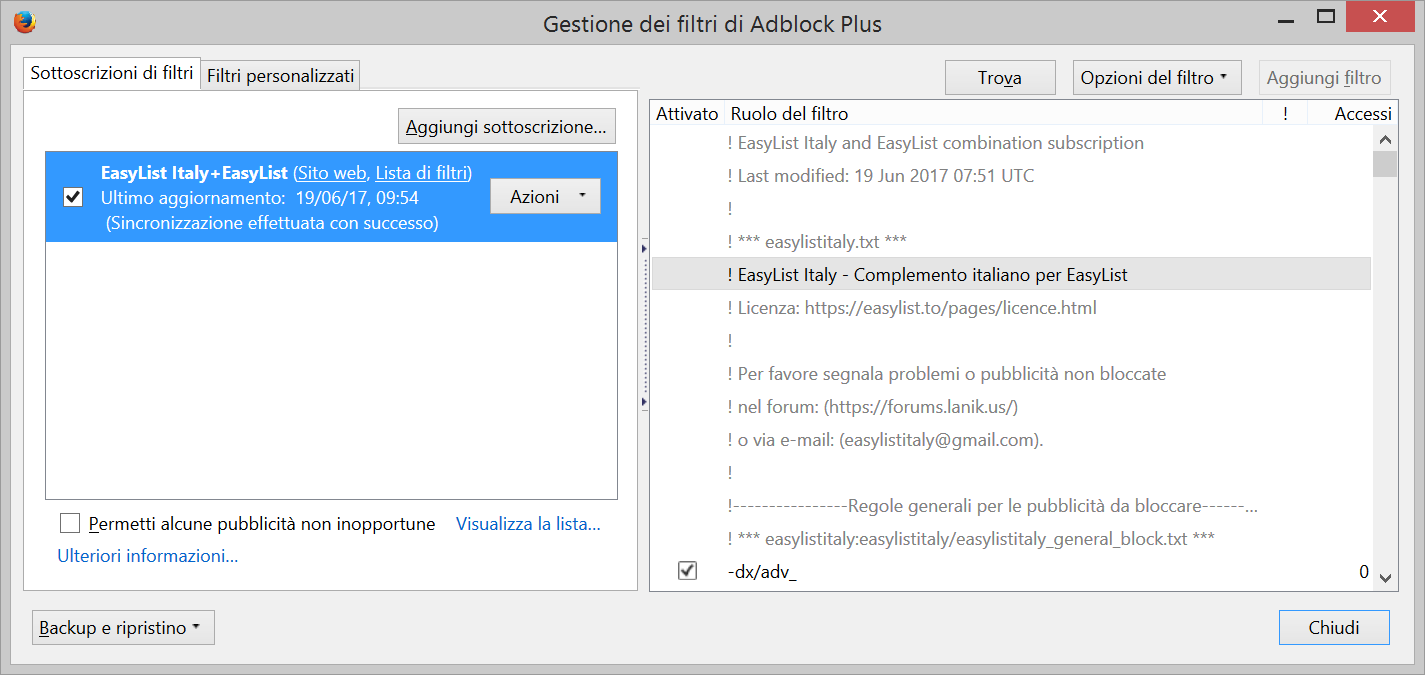Screen dimensions: 1425x675
Task: Select the 'EasyList Italy and EasyList combination subscription' row
Action: (1011, 142)
